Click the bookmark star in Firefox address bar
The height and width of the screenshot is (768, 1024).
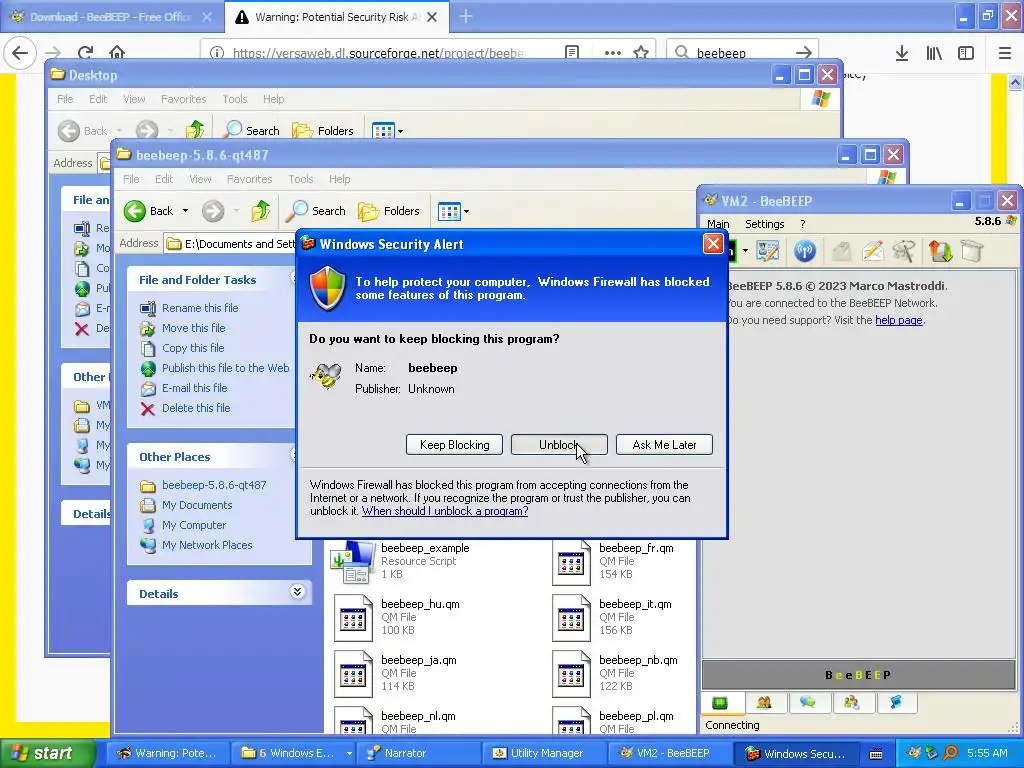641,53
